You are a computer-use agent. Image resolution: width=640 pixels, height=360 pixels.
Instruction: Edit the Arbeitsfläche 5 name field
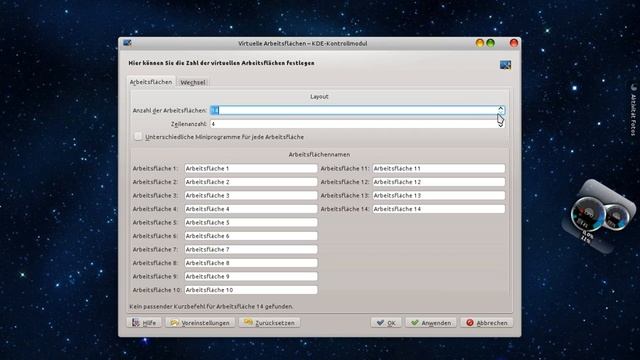251,222
